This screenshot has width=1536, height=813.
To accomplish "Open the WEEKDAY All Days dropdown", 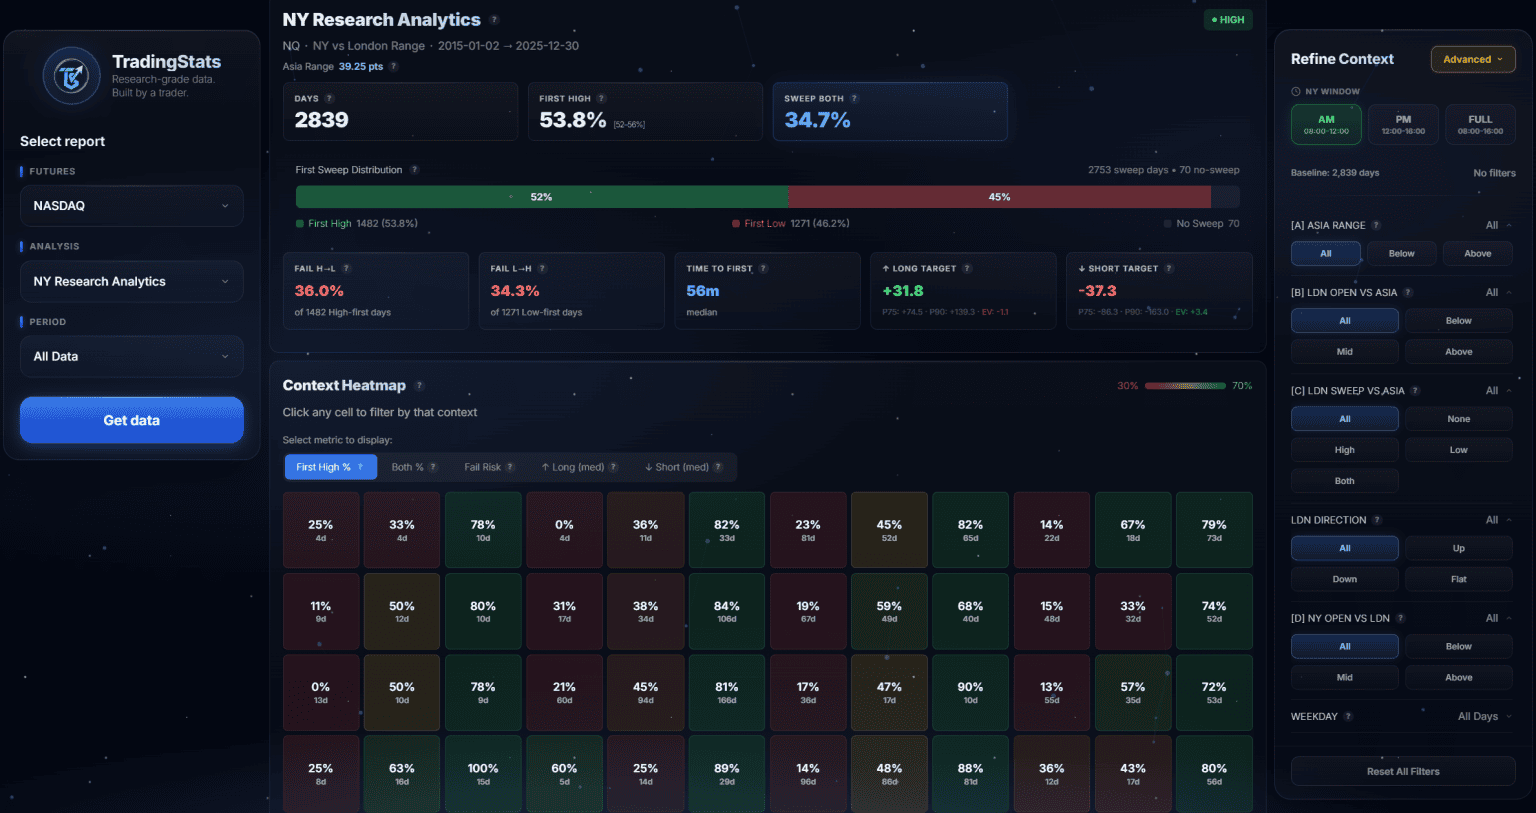I will [x=1484, y=716].
